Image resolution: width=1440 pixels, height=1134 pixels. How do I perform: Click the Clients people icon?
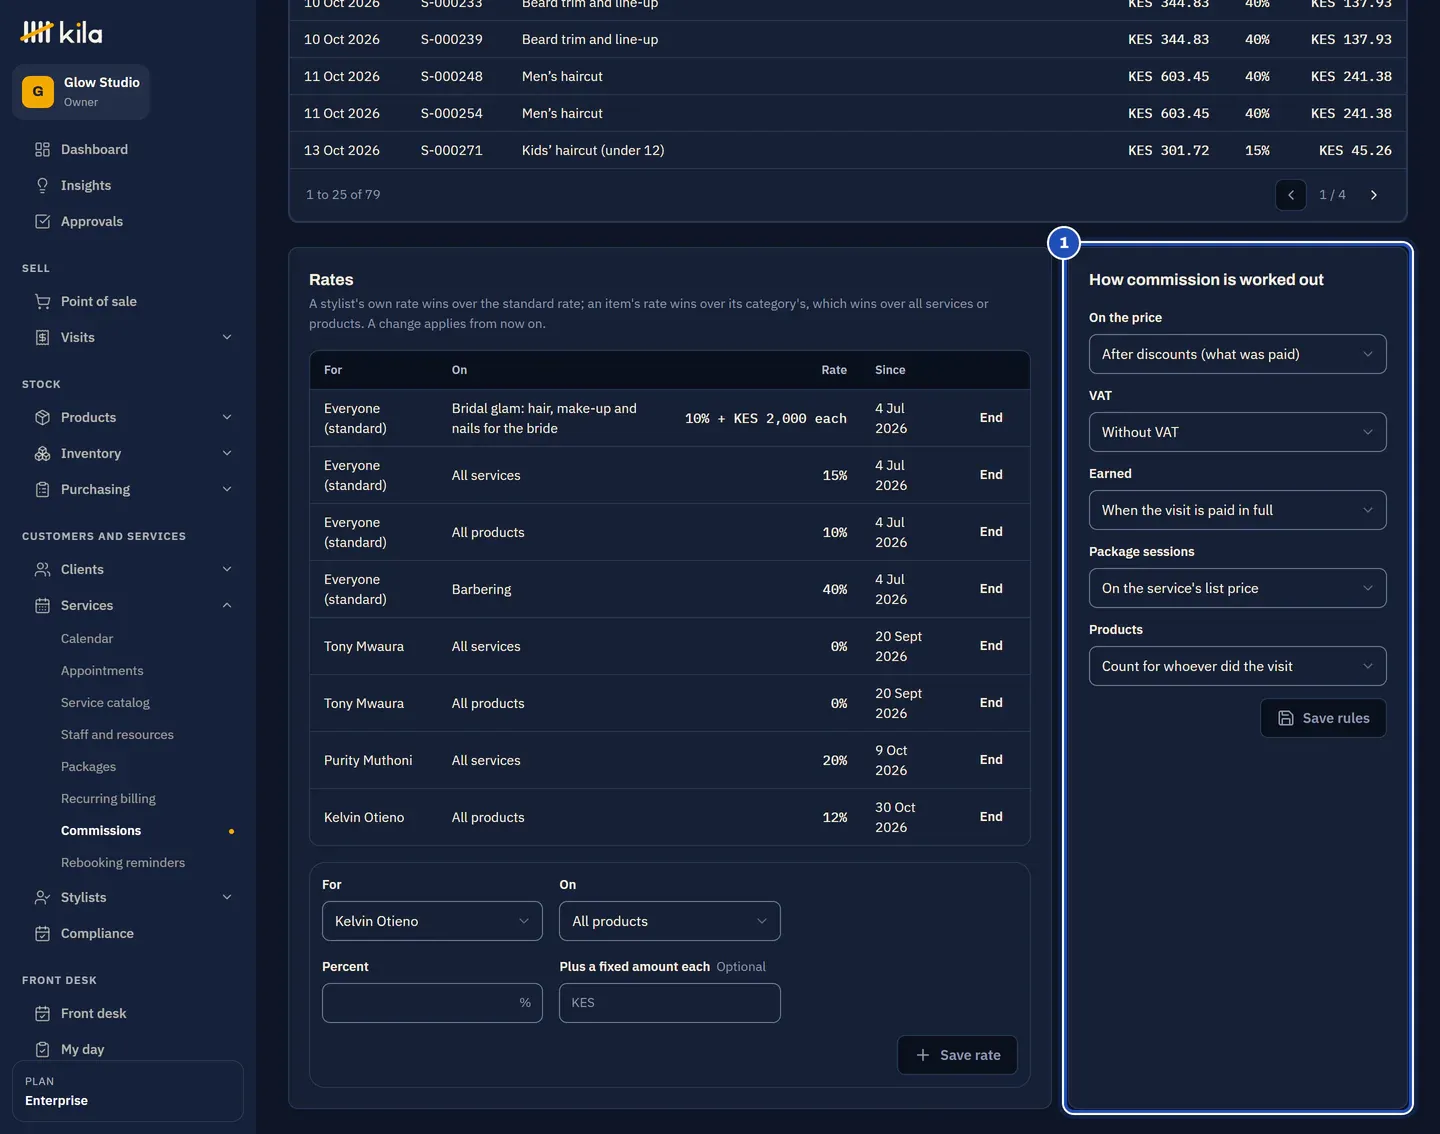42,569
